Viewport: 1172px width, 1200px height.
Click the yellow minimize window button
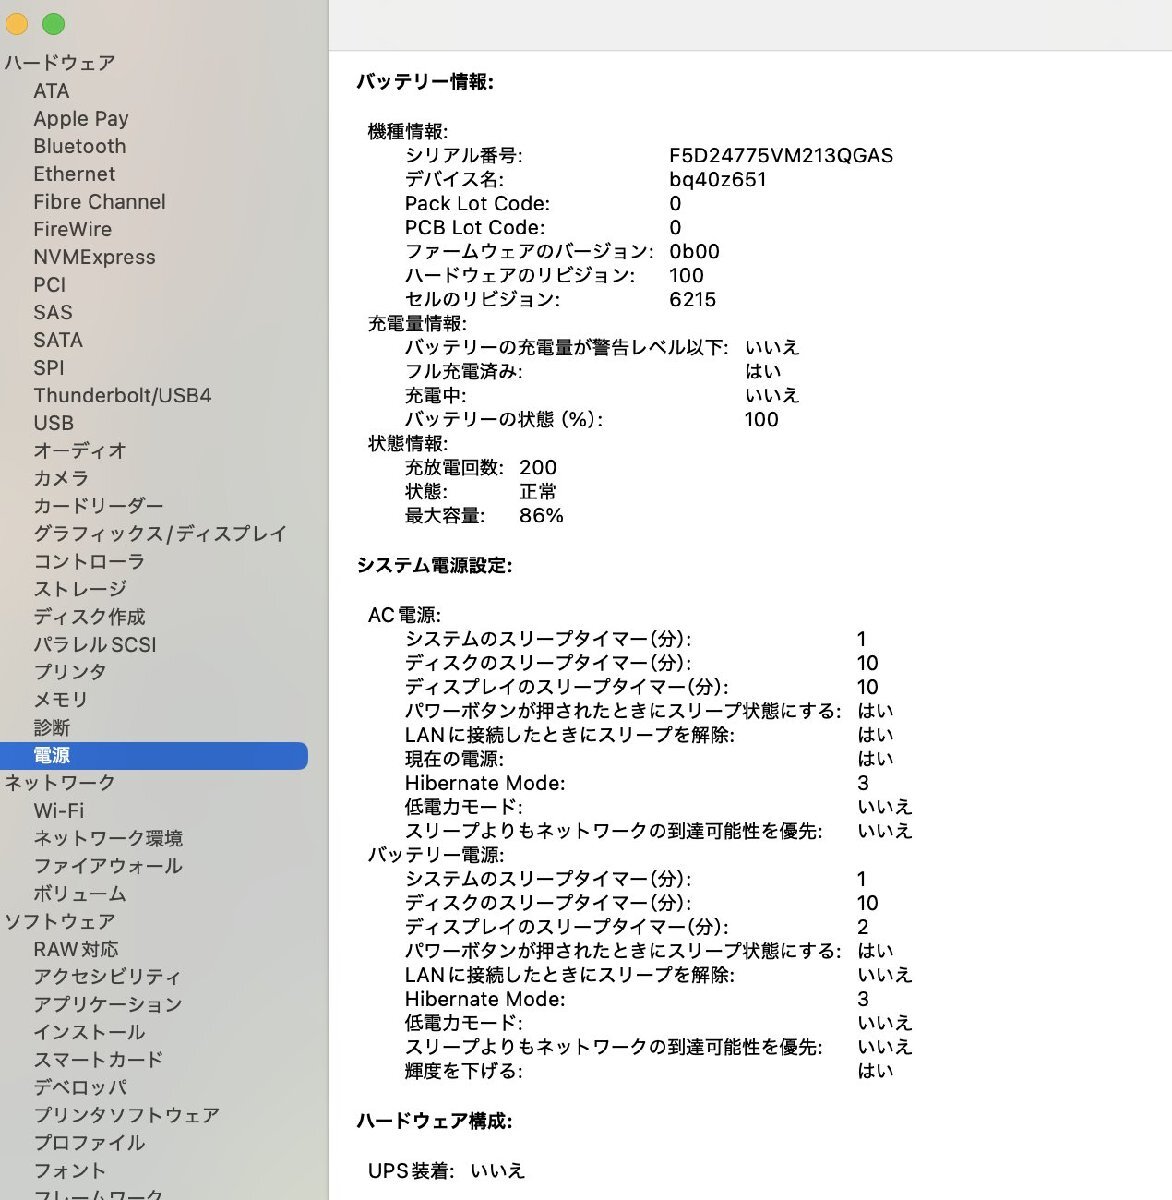coord(15,24)
